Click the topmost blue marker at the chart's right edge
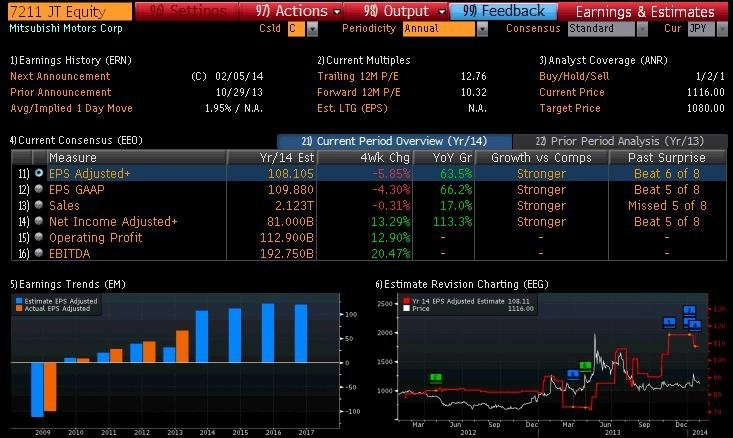 [690, 310]
